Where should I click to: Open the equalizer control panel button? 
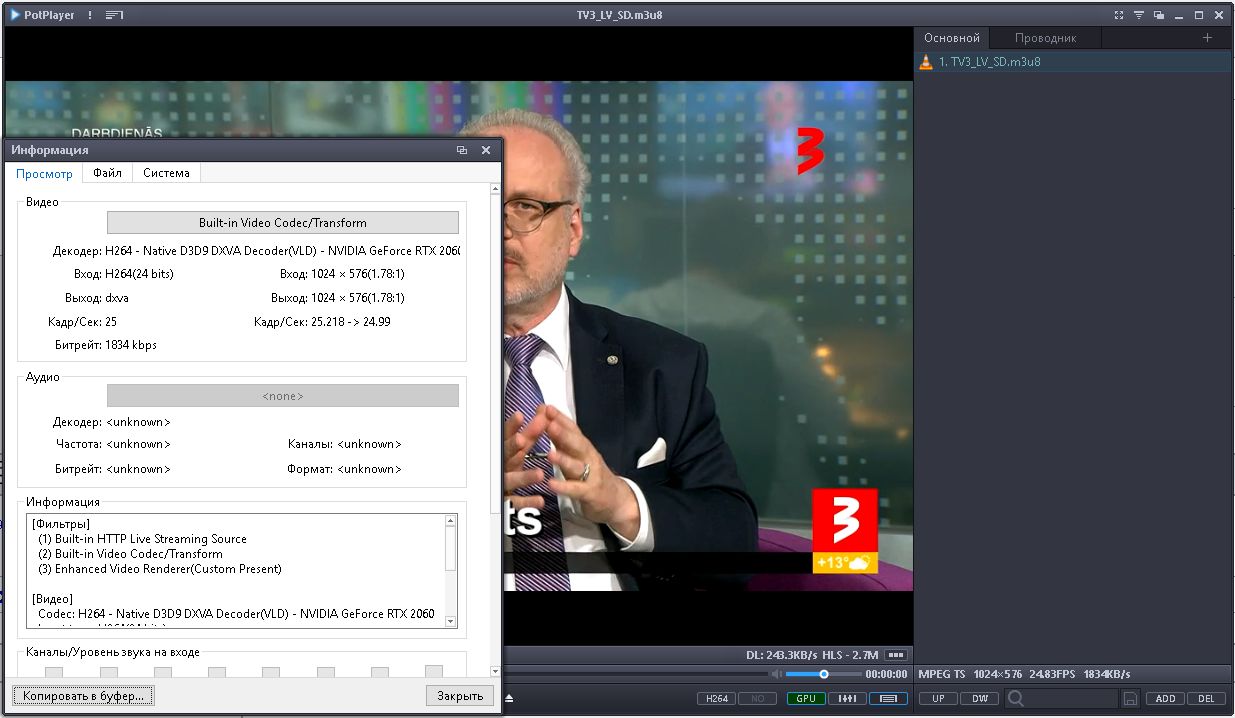tap(847, 699)
